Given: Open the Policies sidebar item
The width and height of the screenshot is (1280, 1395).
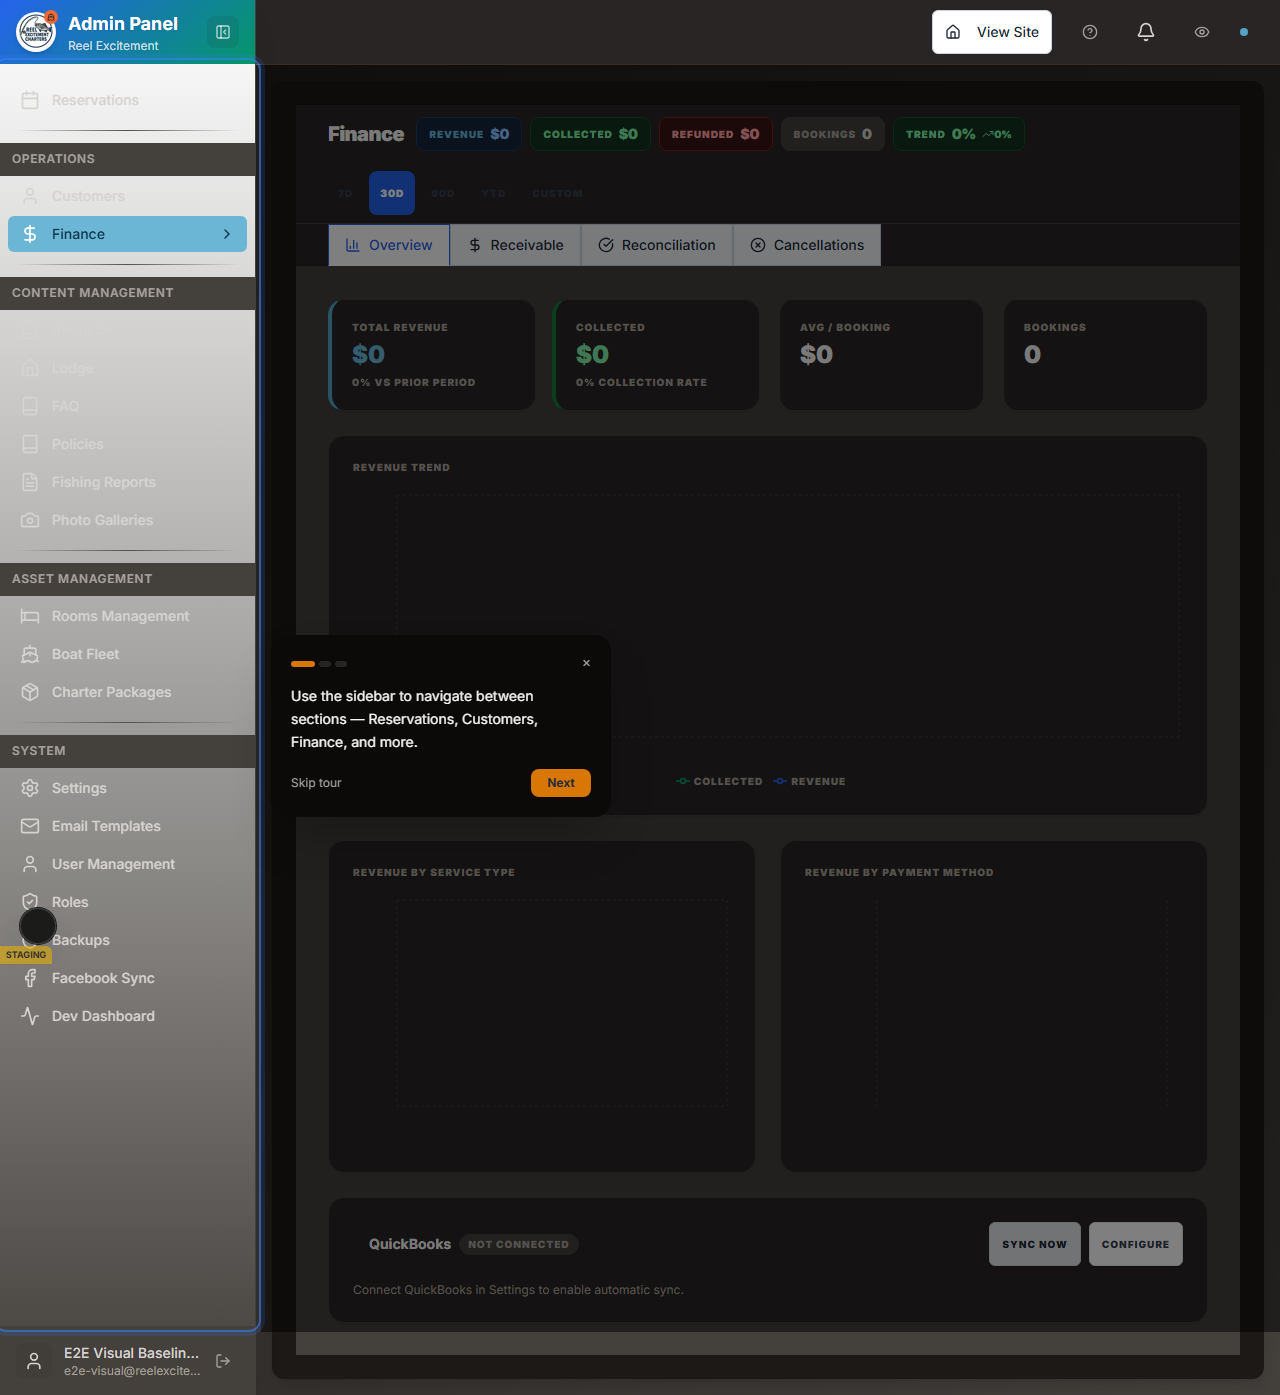Looking at the screenshot, I should point(127,444).
